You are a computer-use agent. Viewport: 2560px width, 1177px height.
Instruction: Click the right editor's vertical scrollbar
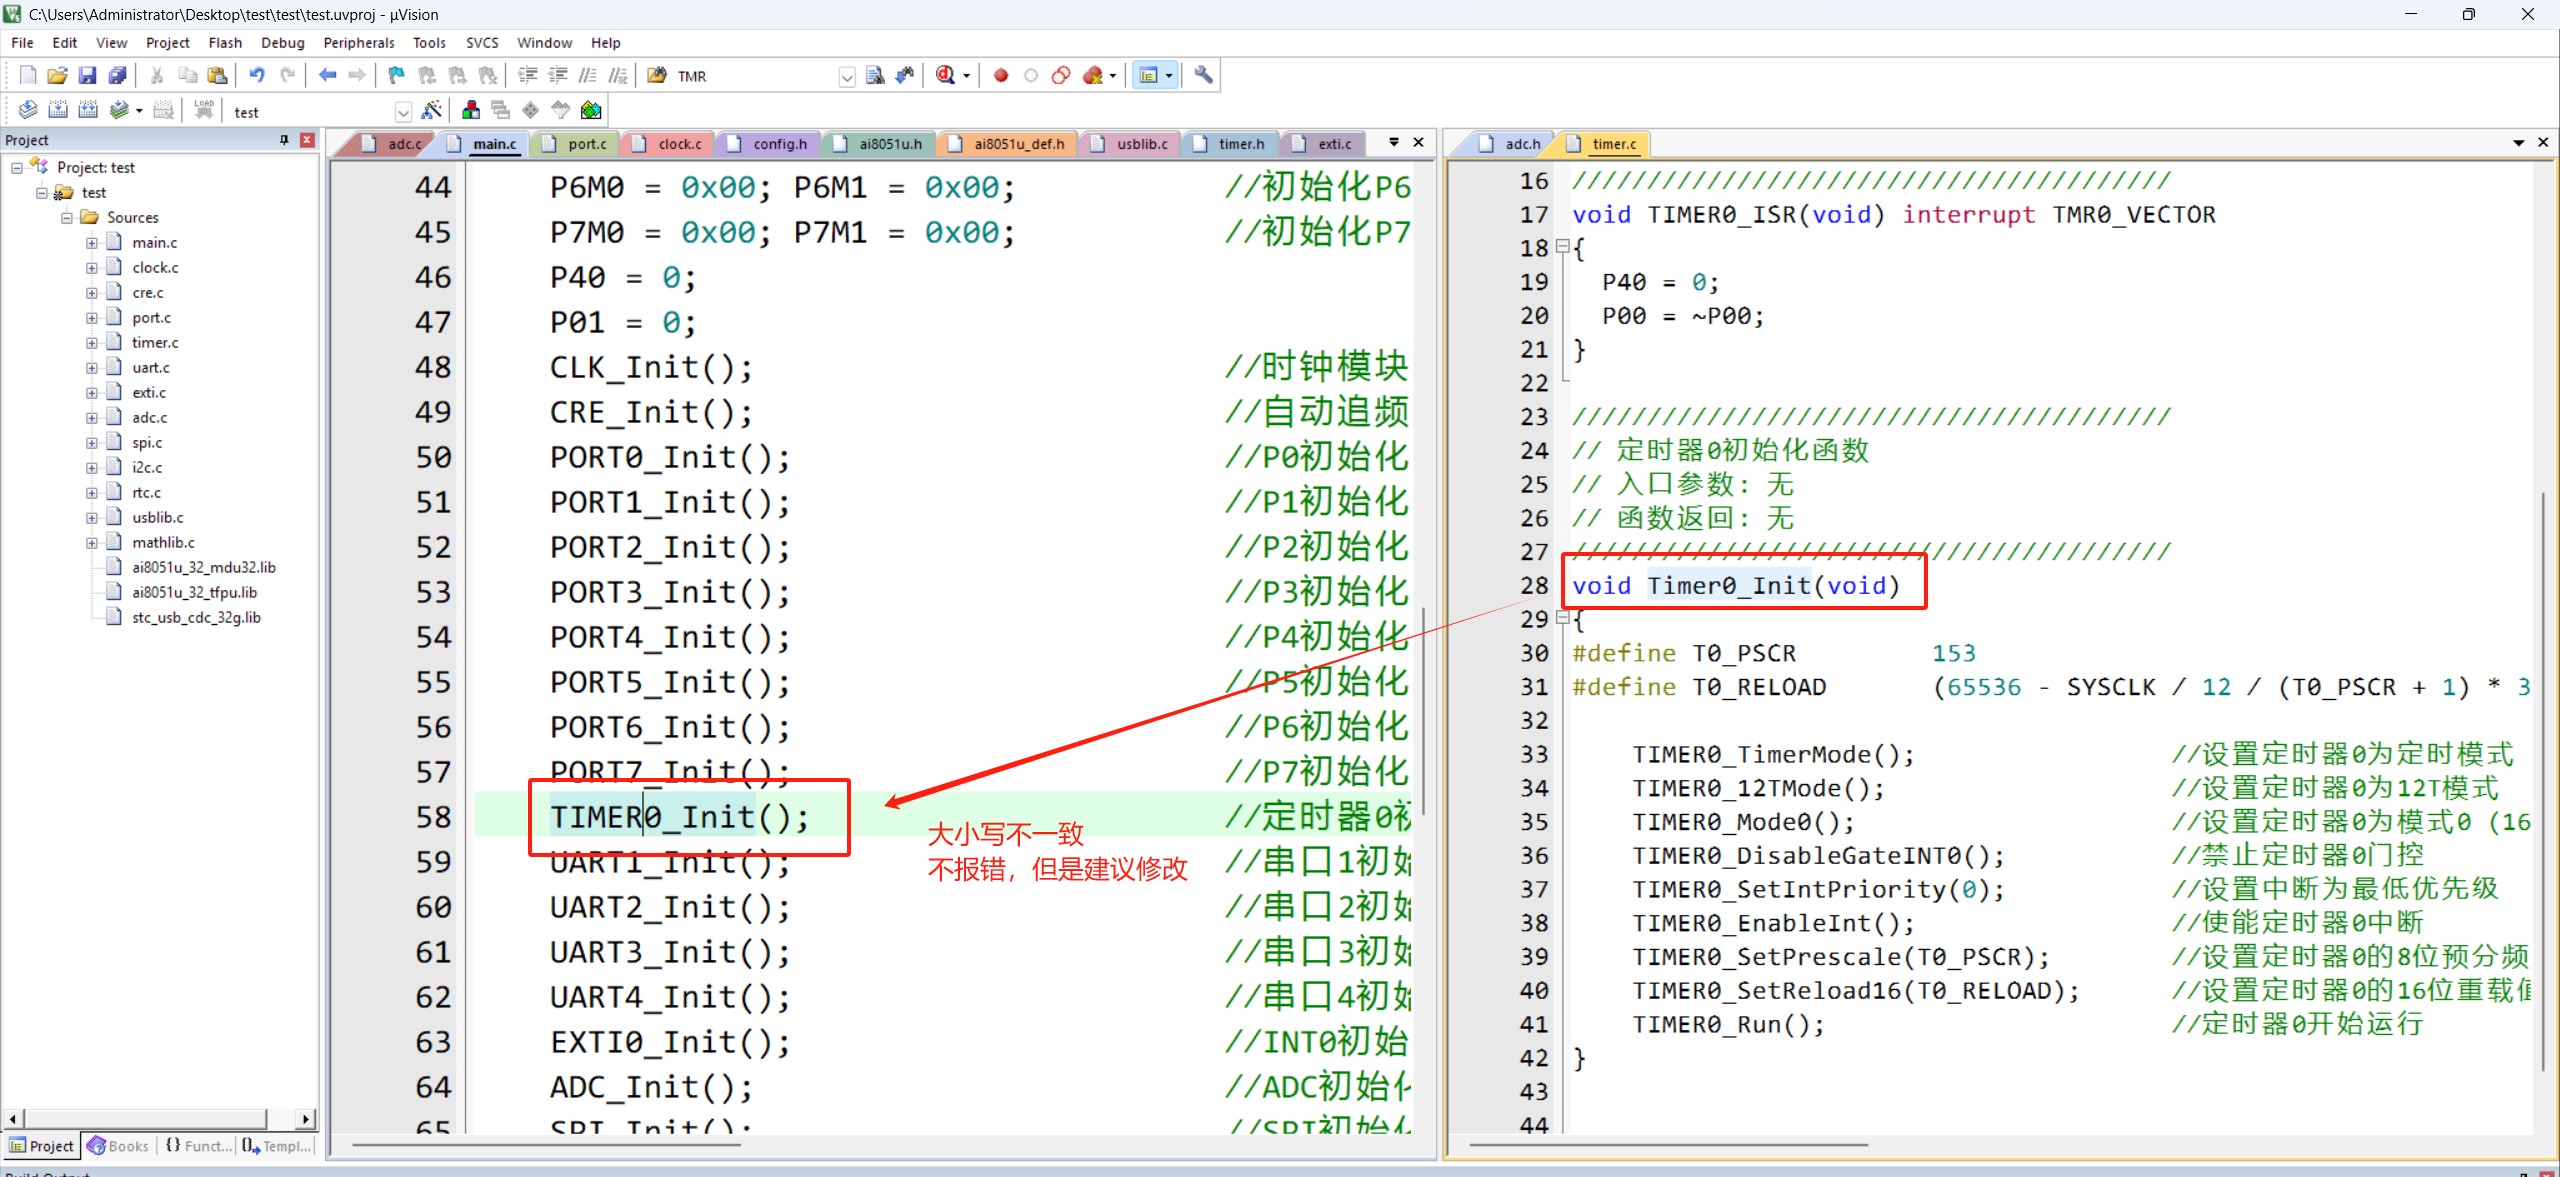coord(2543,780)
